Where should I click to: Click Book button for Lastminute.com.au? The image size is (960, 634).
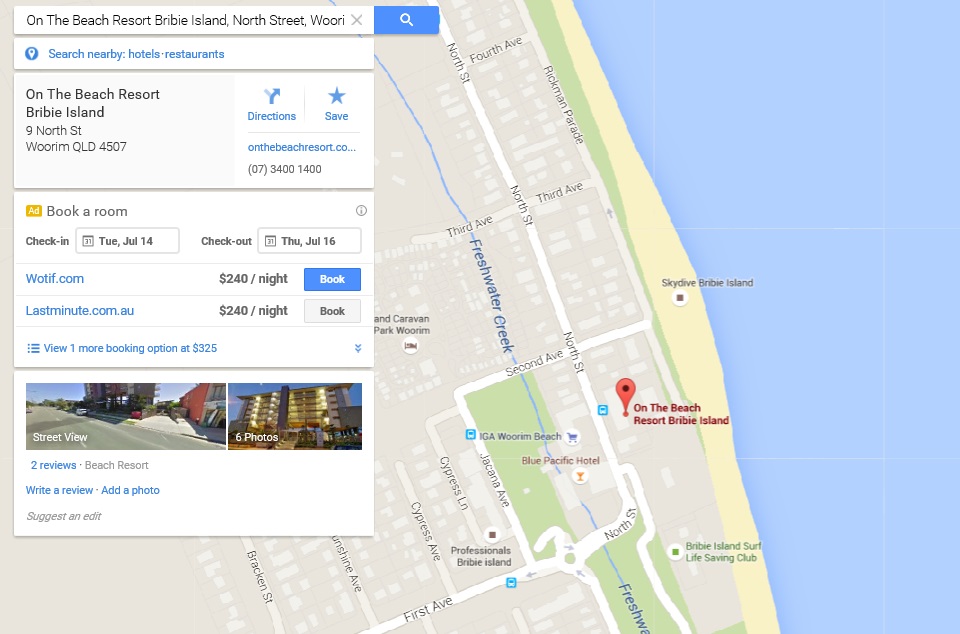(x=332, y=311)
